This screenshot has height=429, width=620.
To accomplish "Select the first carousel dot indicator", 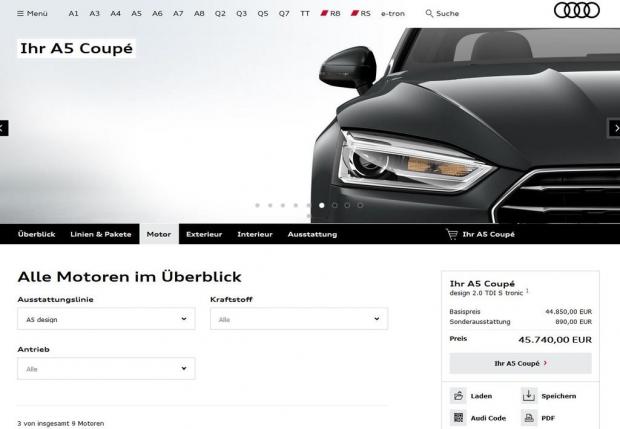I will tap(257, 205).
